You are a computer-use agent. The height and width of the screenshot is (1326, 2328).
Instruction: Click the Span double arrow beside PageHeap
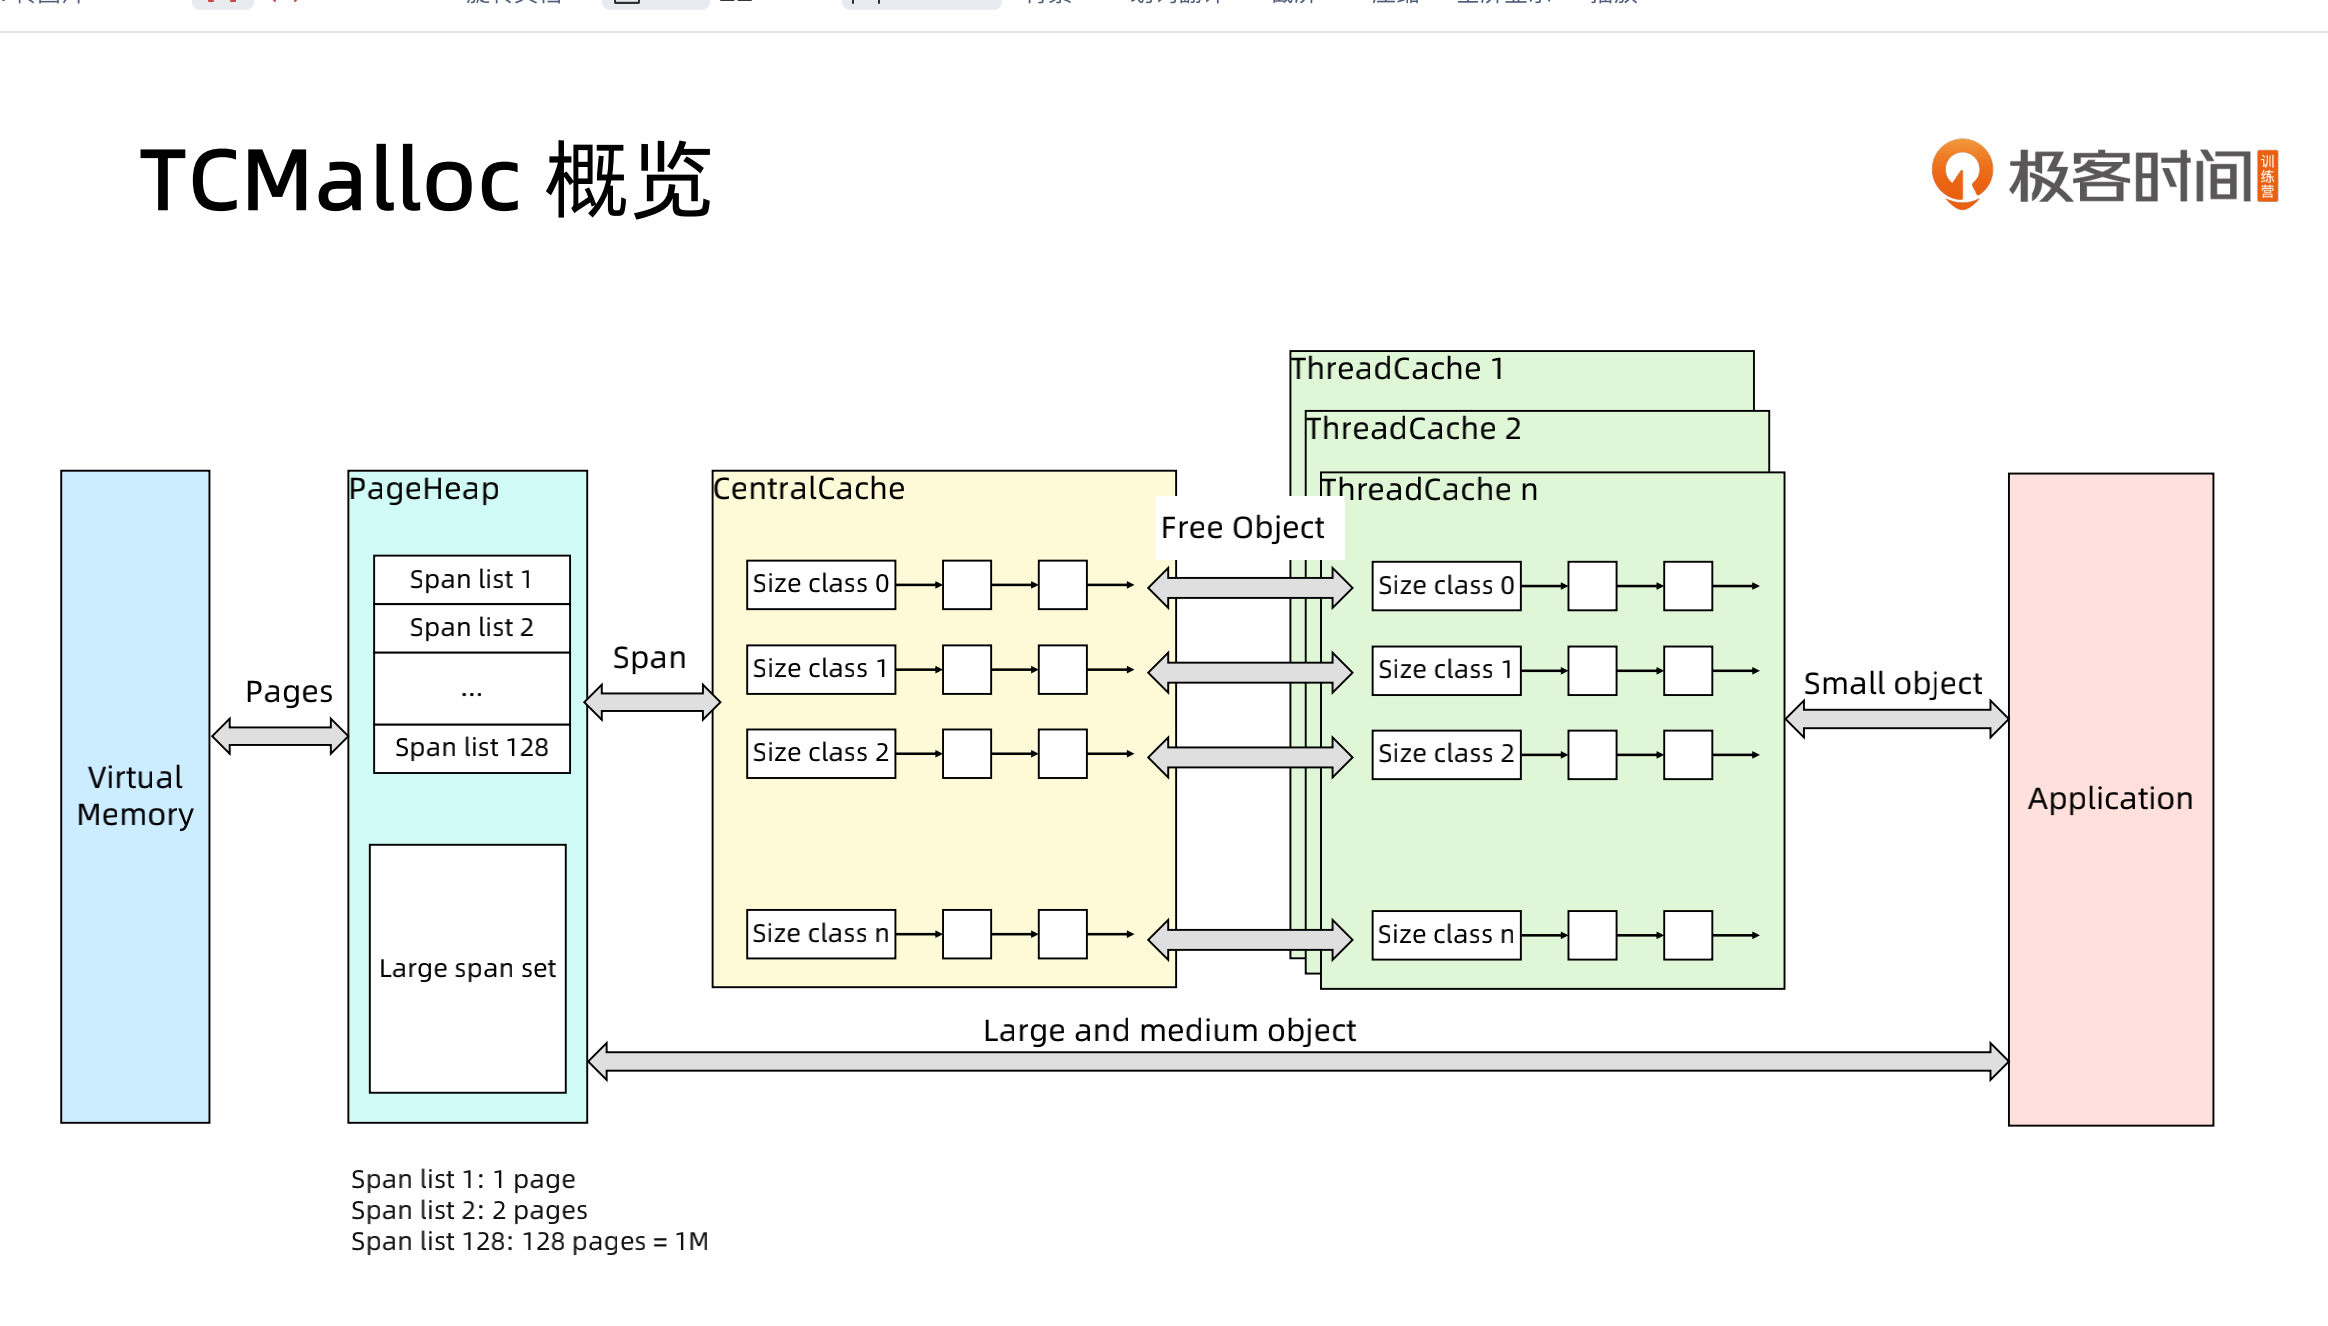click(652, 702)
